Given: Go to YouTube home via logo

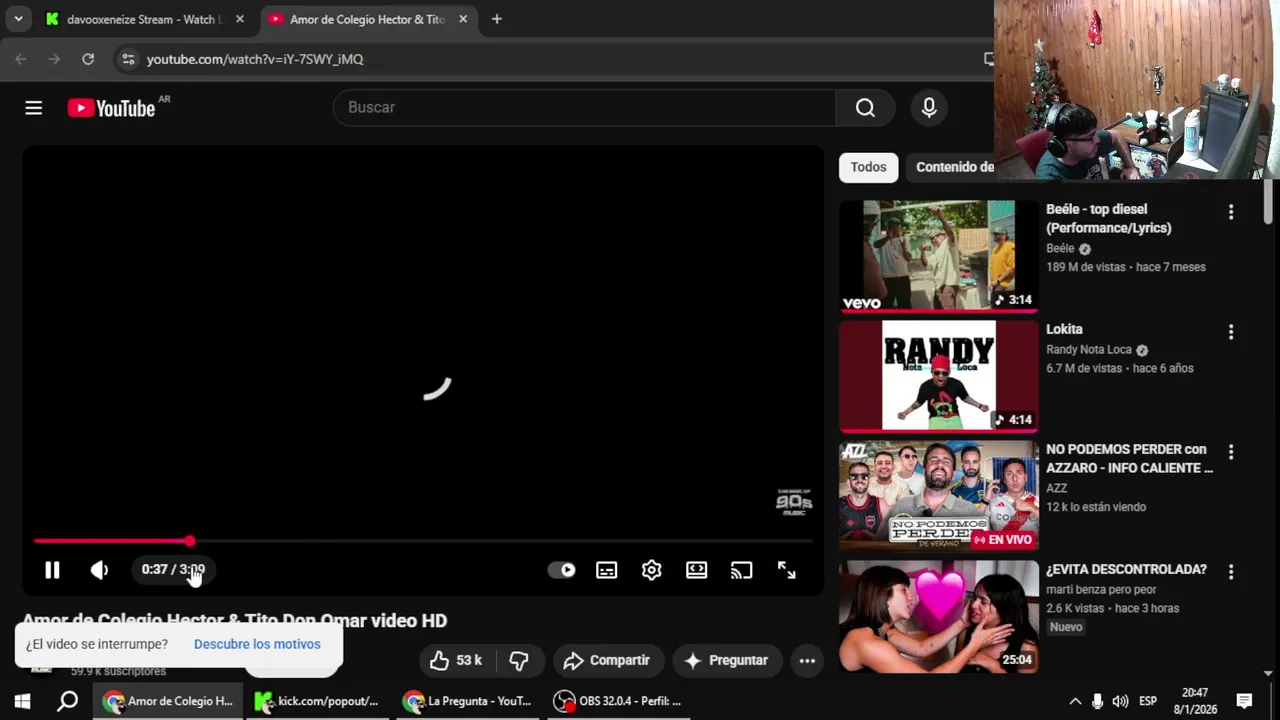Looking at the screenshot, I should click(111, 108).
